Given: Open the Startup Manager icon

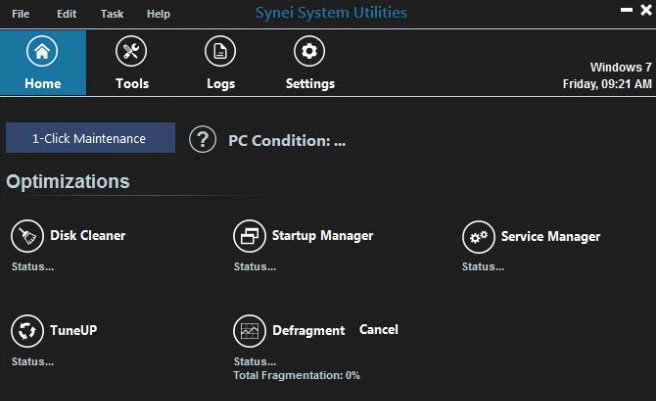Looking at the screenshot, I should [x=249, y=237].
